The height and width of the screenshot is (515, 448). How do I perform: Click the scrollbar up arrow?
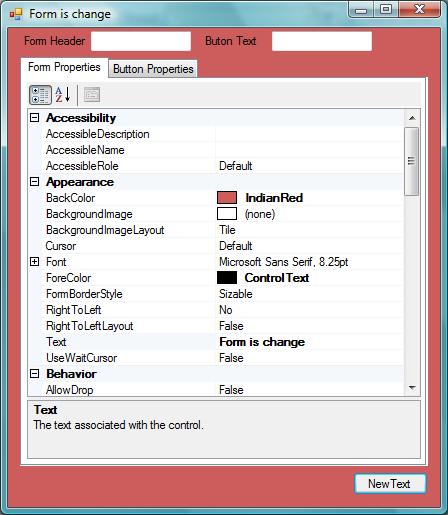(x=412, y=118)
